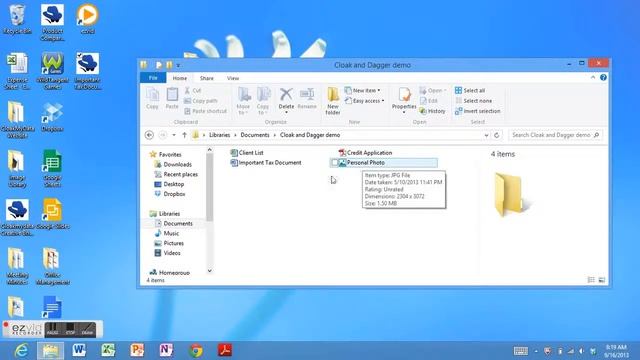The height and width of the screenshot is (360, 640).
Task: Expand the Libraries breadcrumb arrow
Action: click(x=235, y=135)
